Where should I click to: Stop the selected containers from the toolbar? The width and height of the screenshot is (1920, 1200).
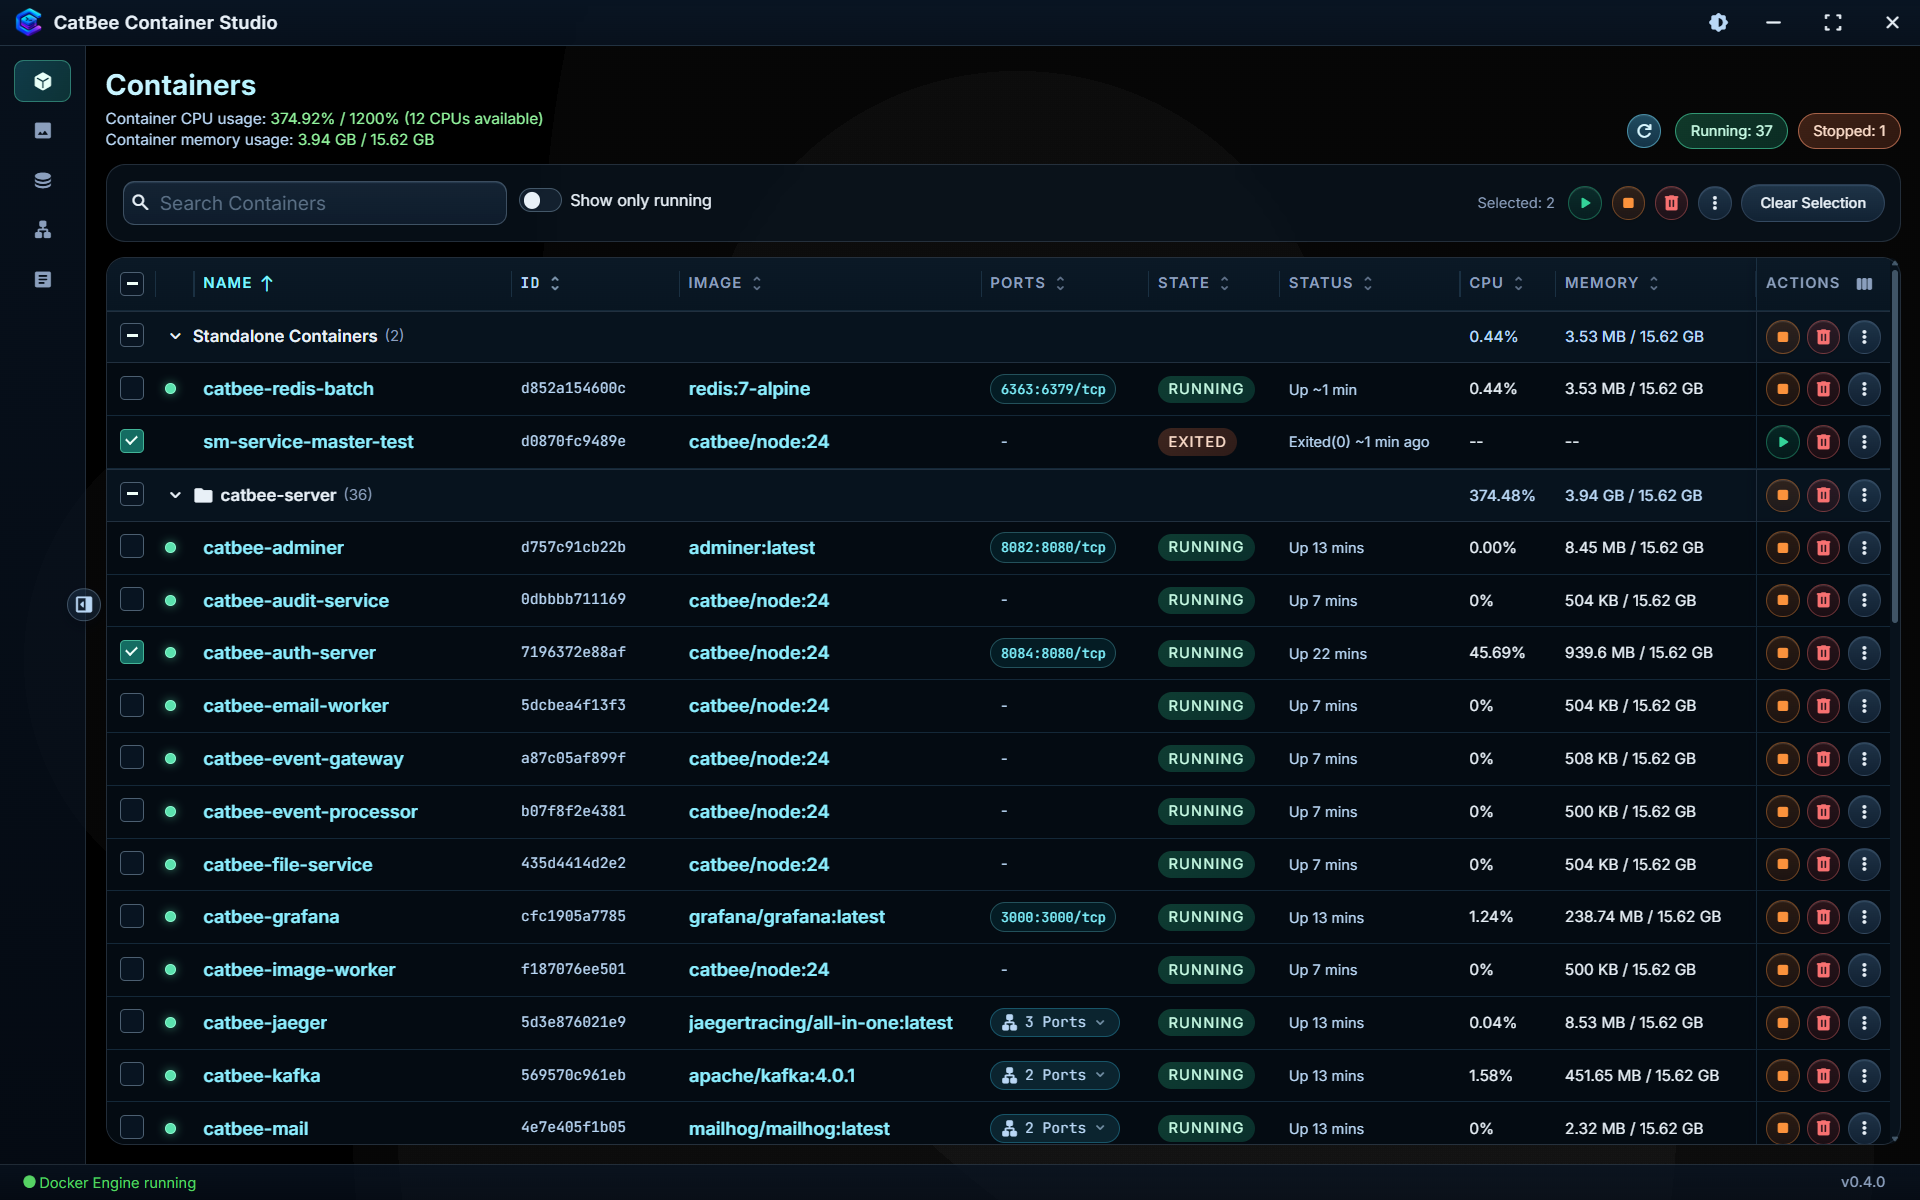tap(1628, 203)
